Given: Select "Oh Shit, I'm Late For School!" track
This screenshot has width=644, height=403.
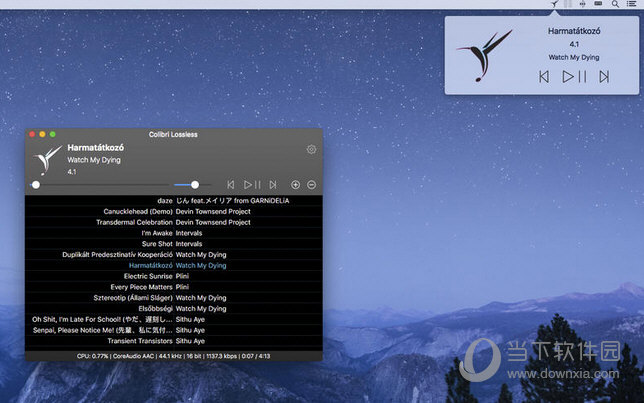Looking at the screenshot, I should click(174, 319).
